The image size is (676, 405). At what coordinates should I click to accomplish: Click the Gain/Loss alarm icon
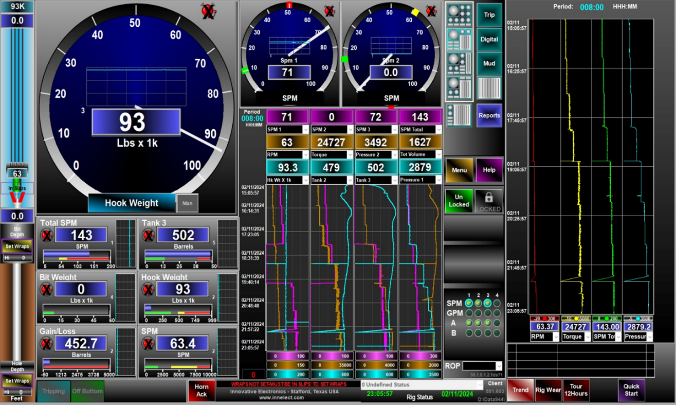47,344
